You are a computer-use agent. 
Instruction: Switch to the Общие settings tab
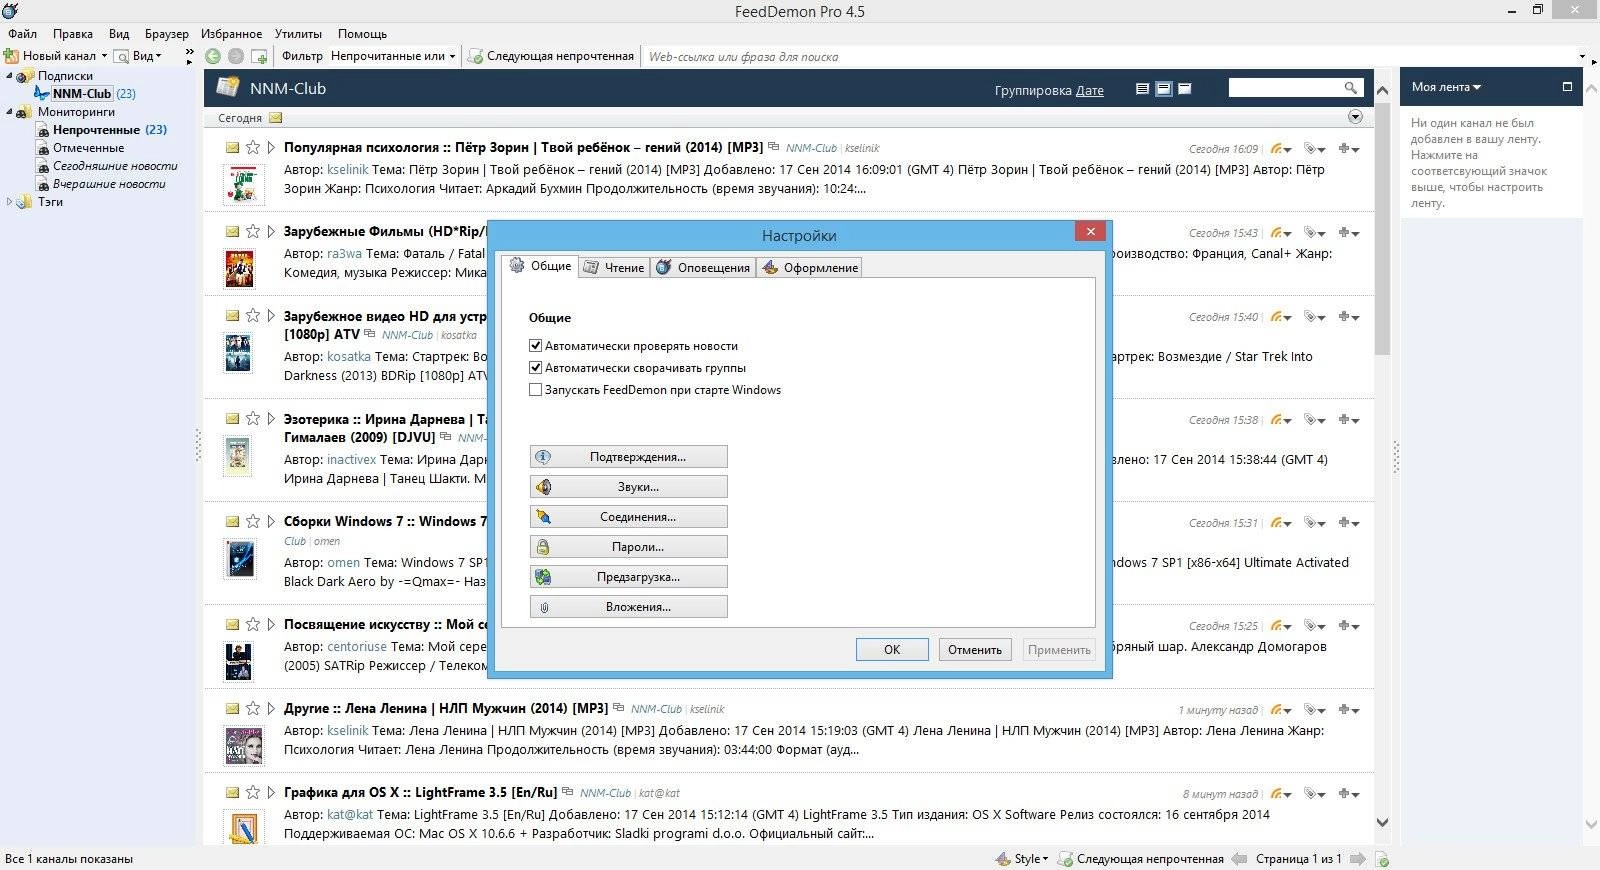(x=540, y=266)
